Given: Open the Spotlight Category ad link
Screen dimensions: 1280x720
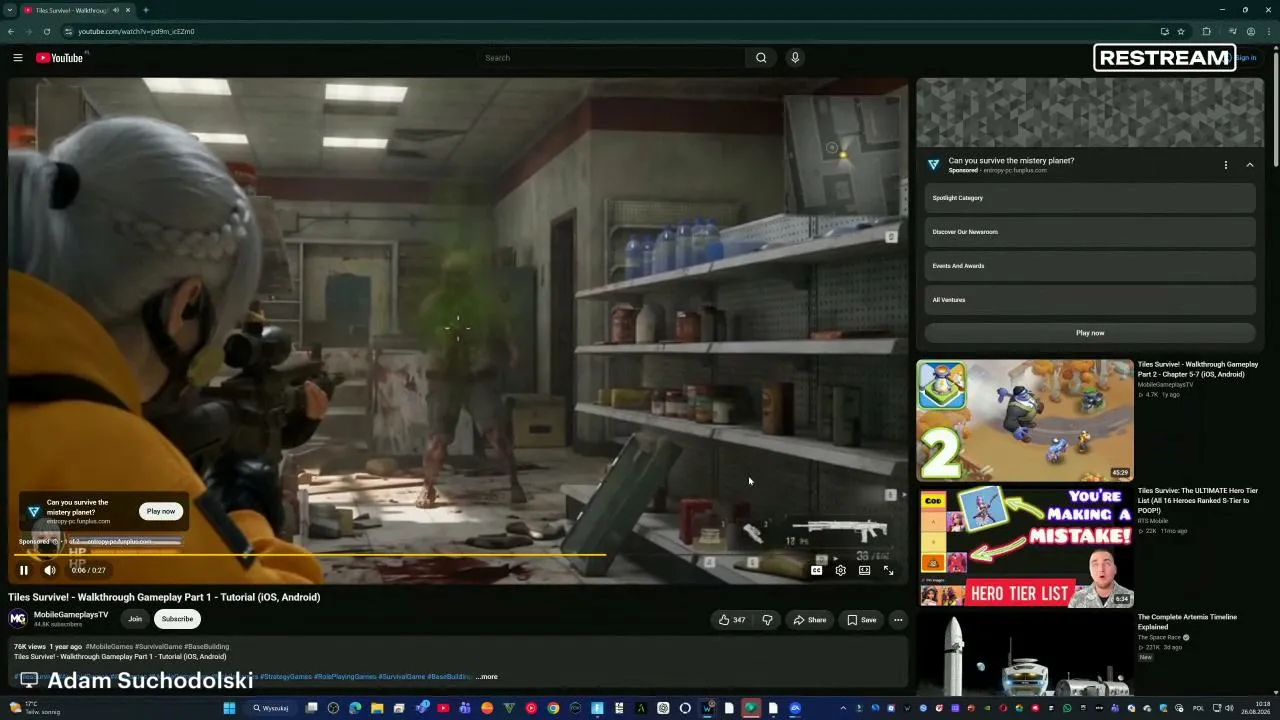Looking at the screenshot, I should click(x=1090, y=198).
